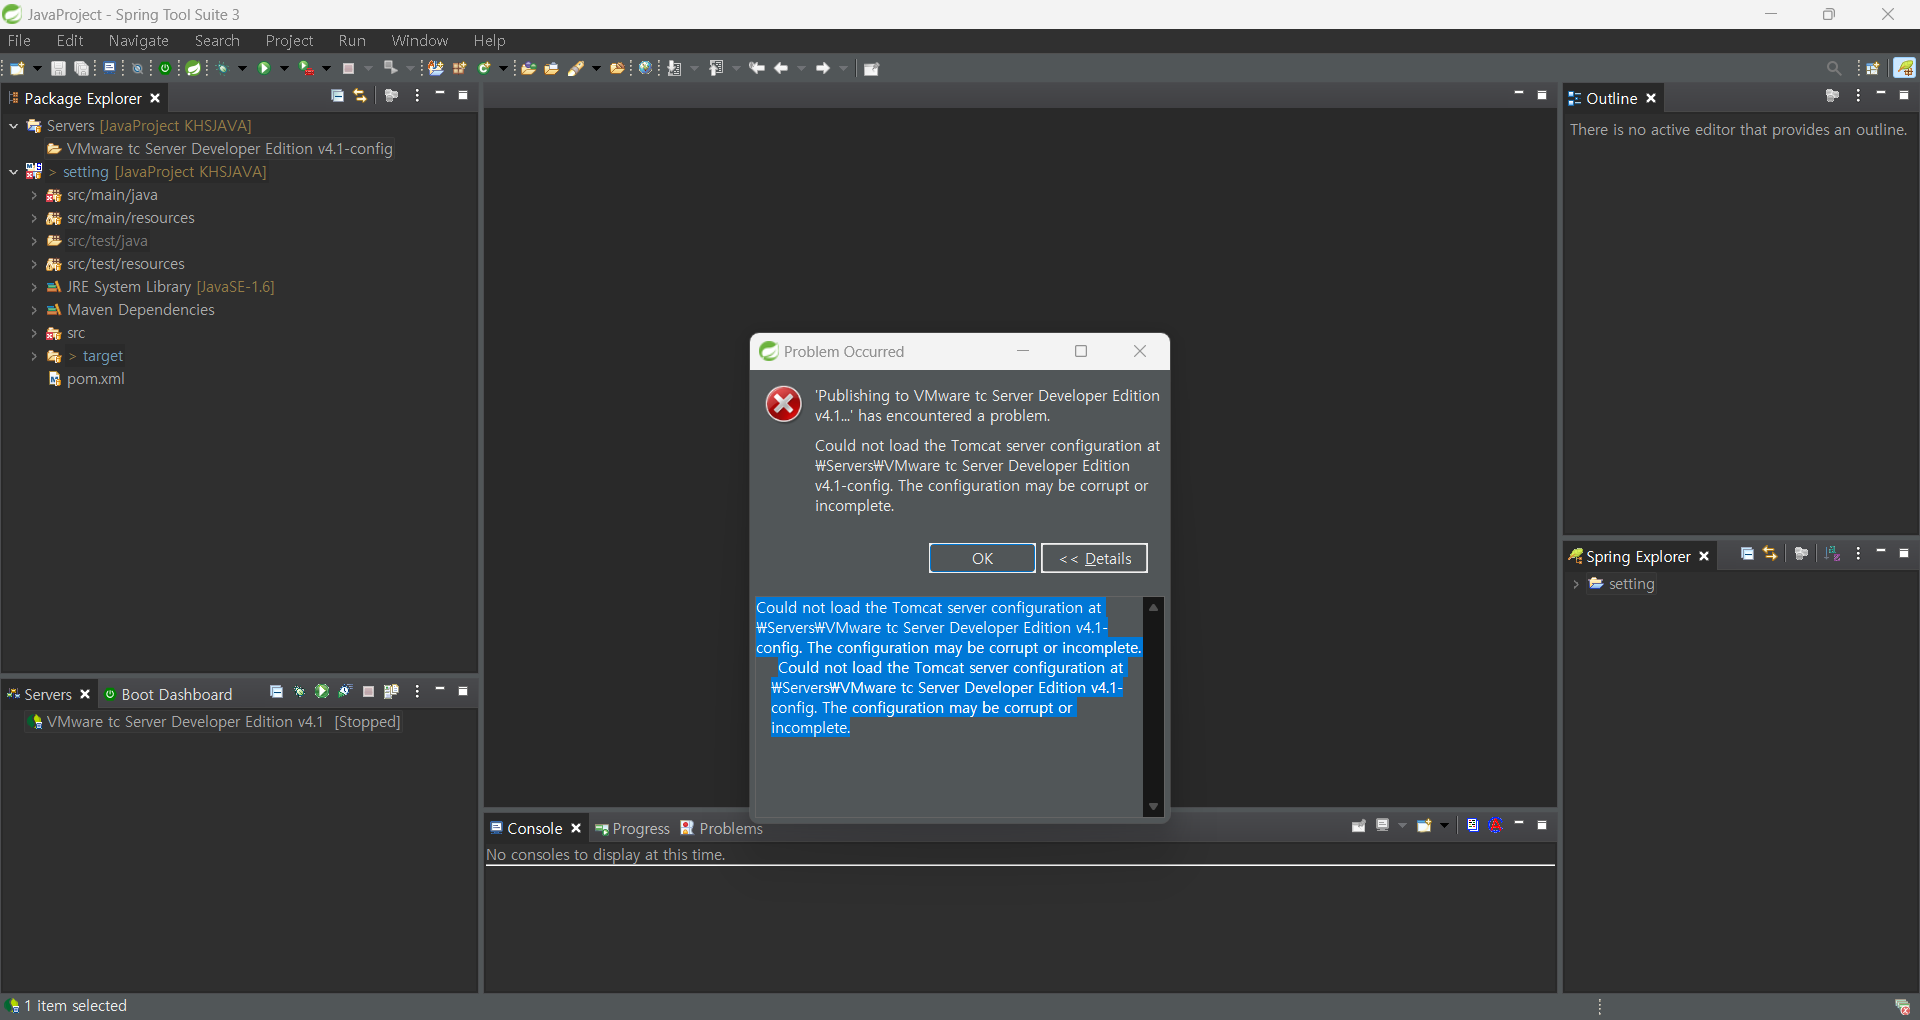Click the Open Web Browser globe icon
1920x1020 pixels.
coord(646,69)
